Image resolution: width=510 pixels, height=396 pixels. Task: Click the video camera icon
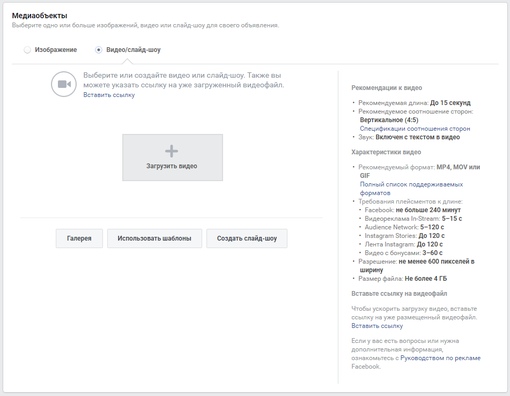tap(64, 84)
